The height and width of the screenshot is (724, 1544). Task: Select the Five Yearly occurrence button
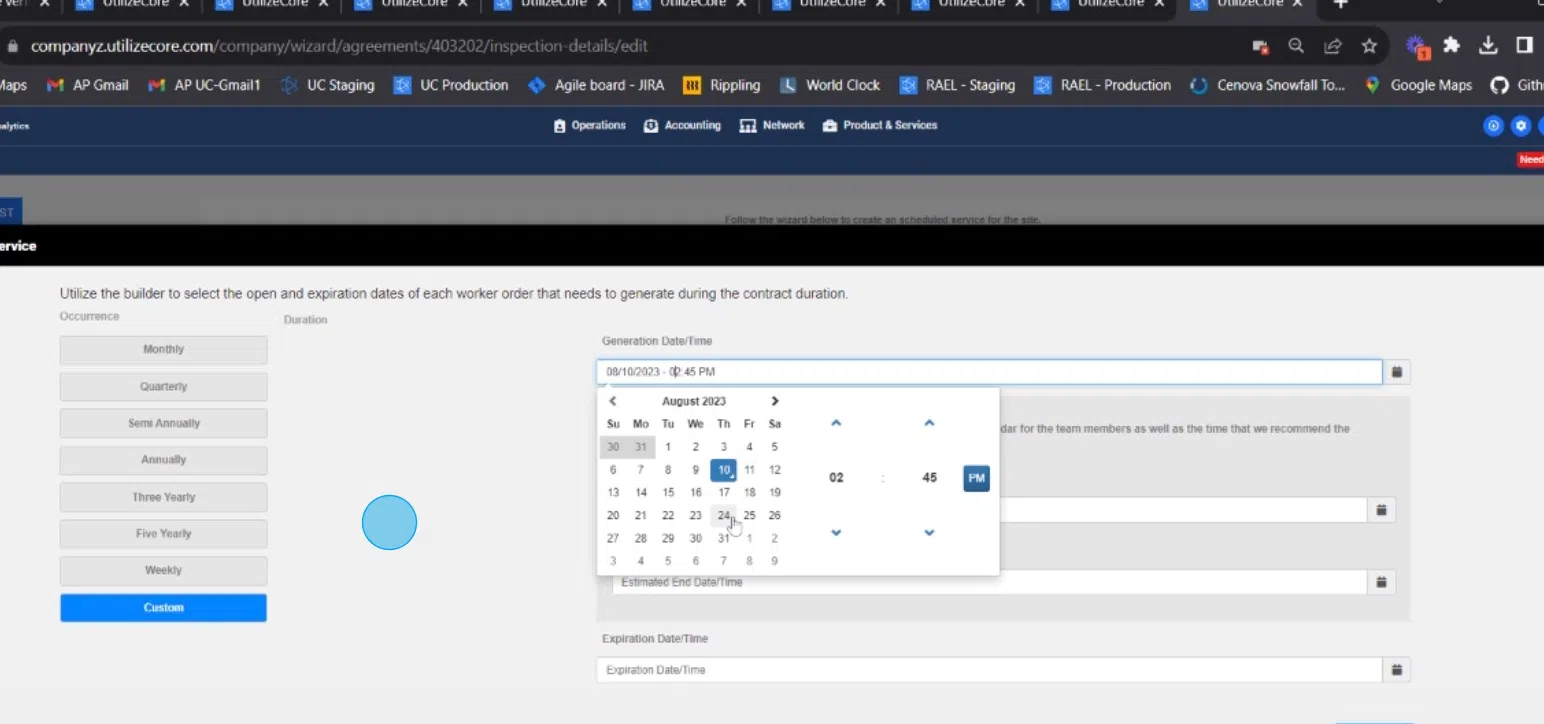coord(163,534)
